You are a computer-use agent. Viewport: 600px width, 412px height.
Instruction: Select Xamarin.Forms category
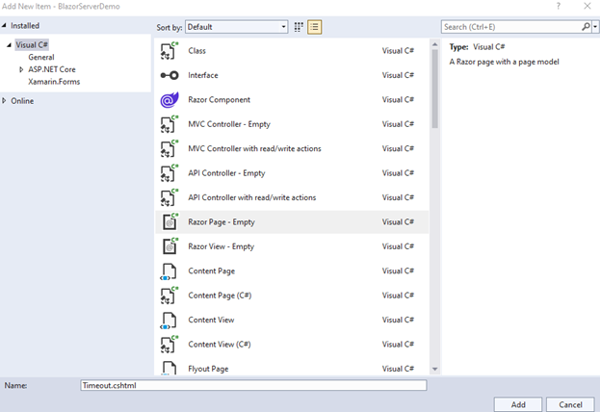click(55, 82)
